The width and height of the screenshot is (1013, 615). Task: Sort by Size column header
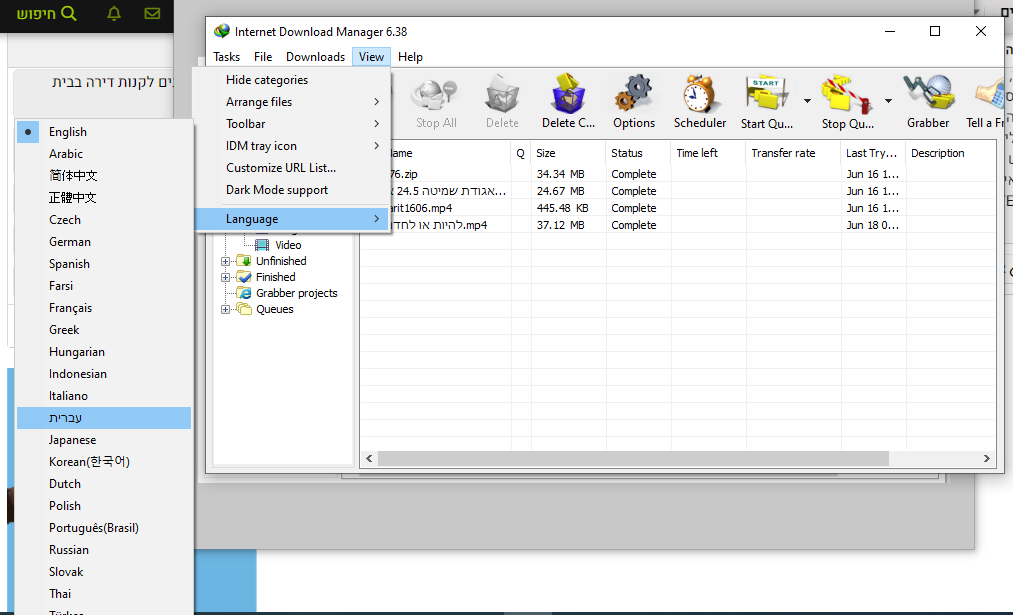click(569, 153)
